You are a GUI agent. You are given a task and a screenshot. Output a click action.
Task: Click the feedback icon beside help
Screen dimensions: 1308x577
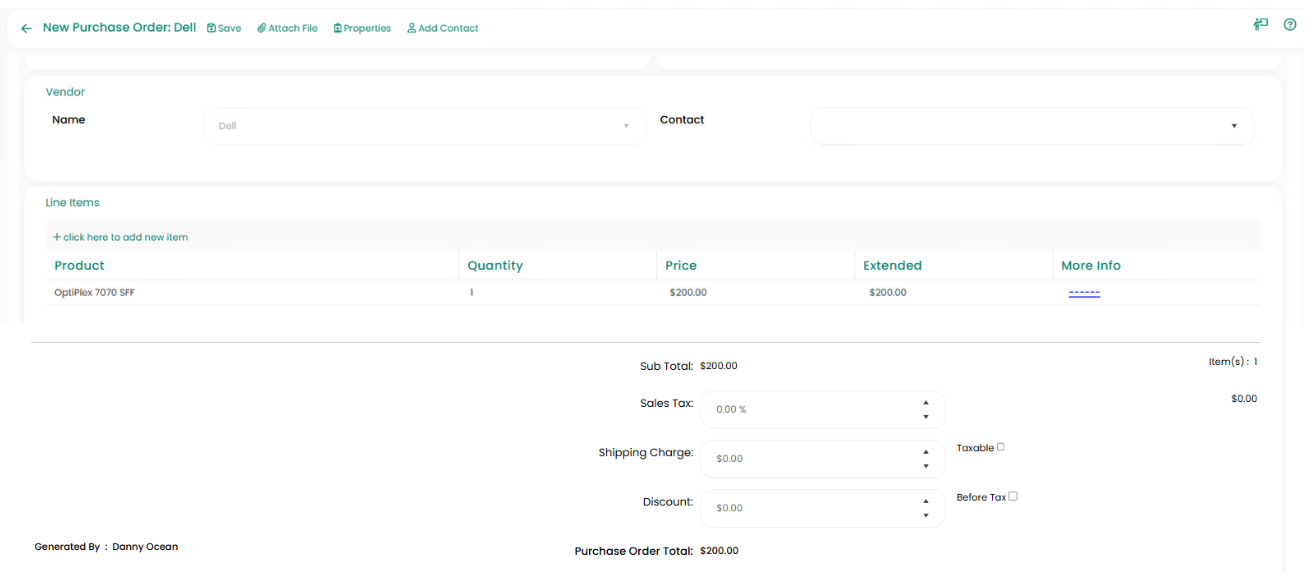pyautogui.click(x=1261, y=25)
